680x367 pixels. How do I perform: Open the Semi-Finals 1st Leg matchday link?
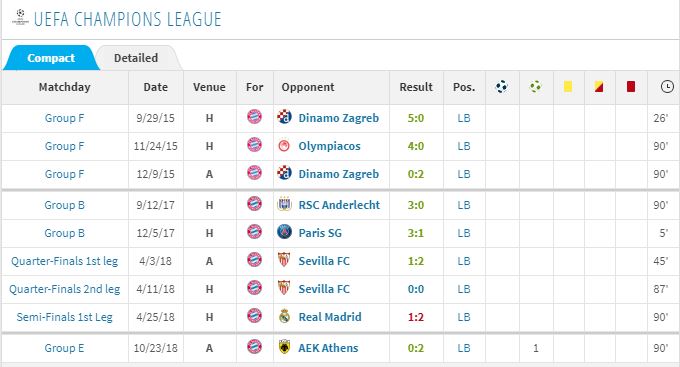[x=65, y=317]
